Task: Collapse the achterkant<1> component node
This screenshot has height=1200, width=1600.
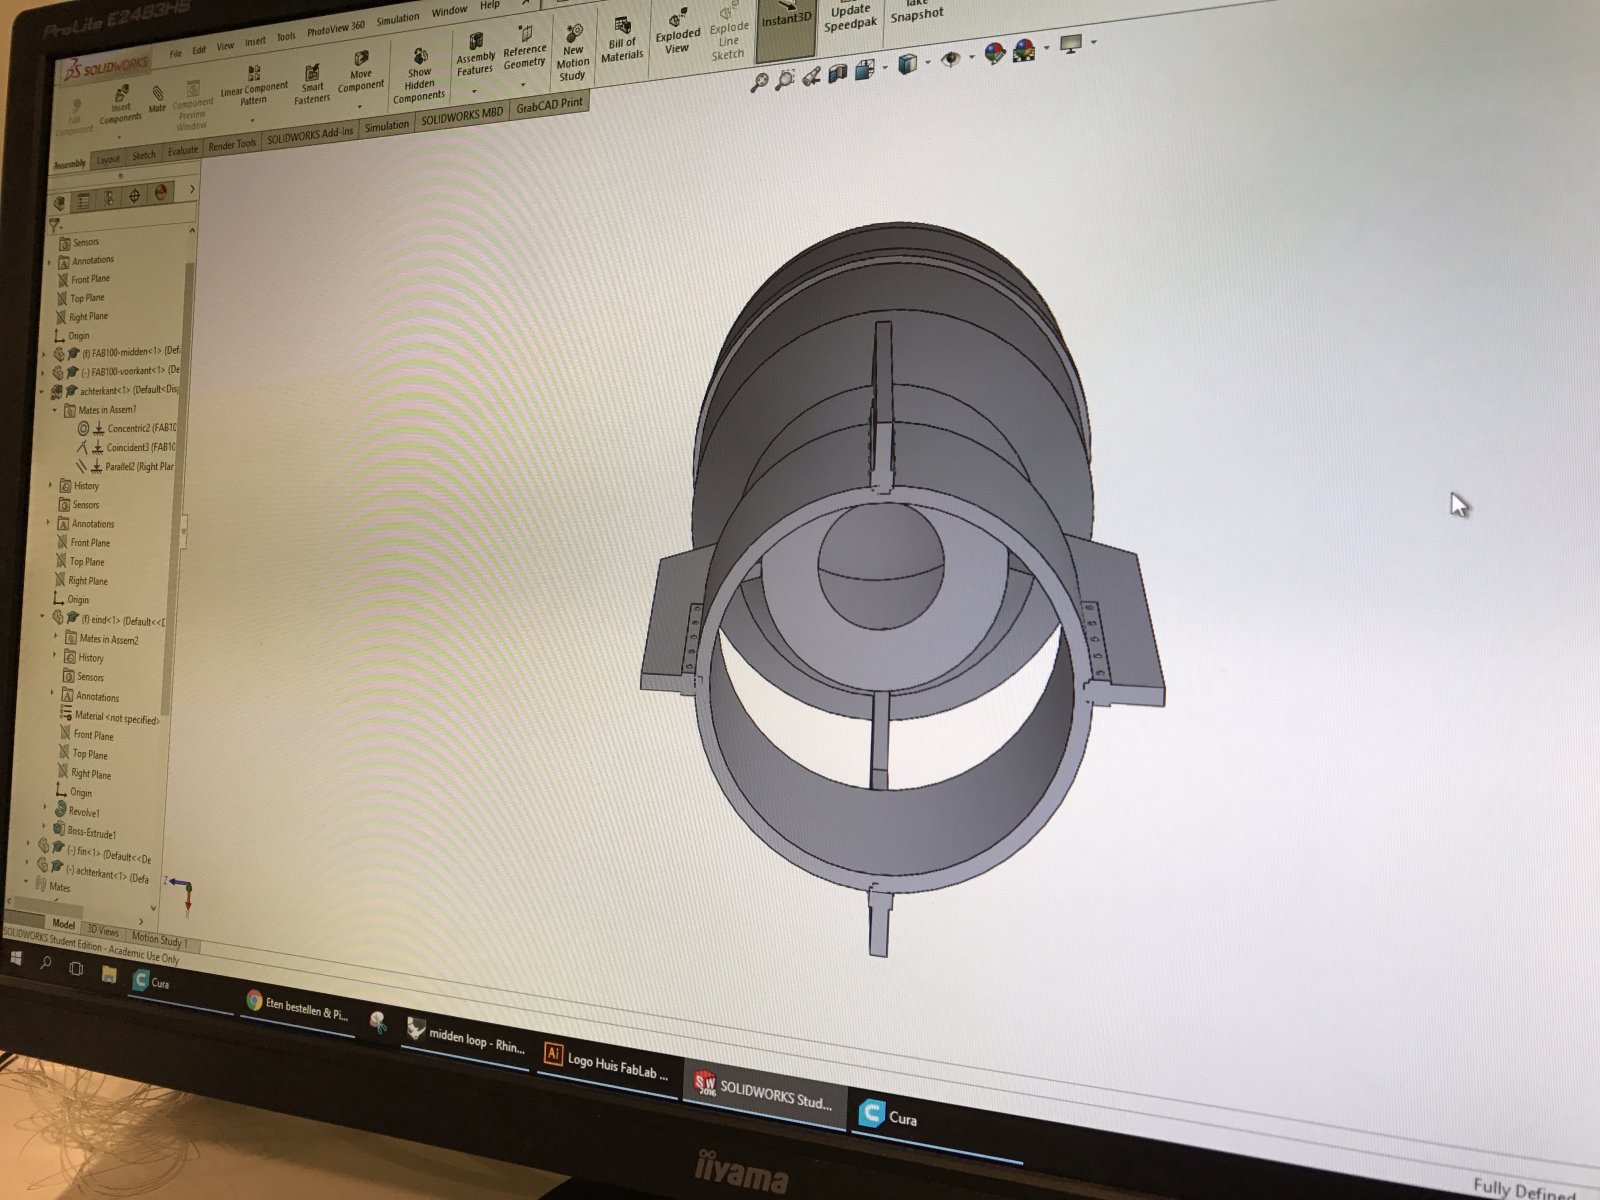Action: (x=42, y=392)
